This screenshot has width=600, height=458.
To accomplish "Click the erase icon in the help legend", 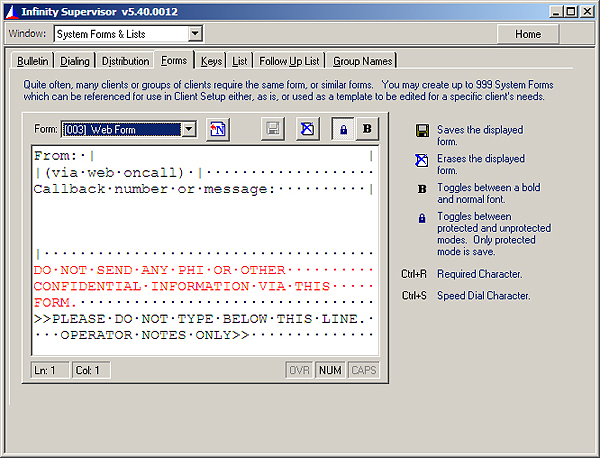I will click(422, 159).
